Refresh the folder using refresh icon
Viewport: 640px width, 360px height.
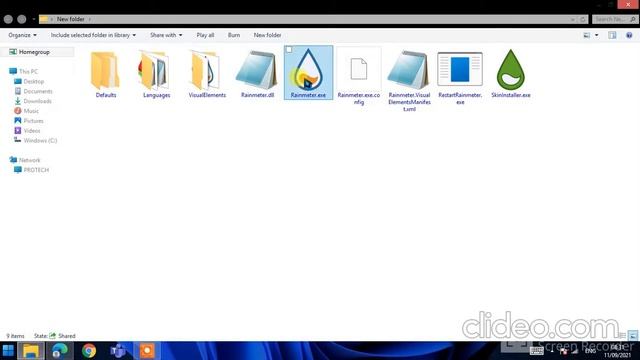tap(583, 19)
